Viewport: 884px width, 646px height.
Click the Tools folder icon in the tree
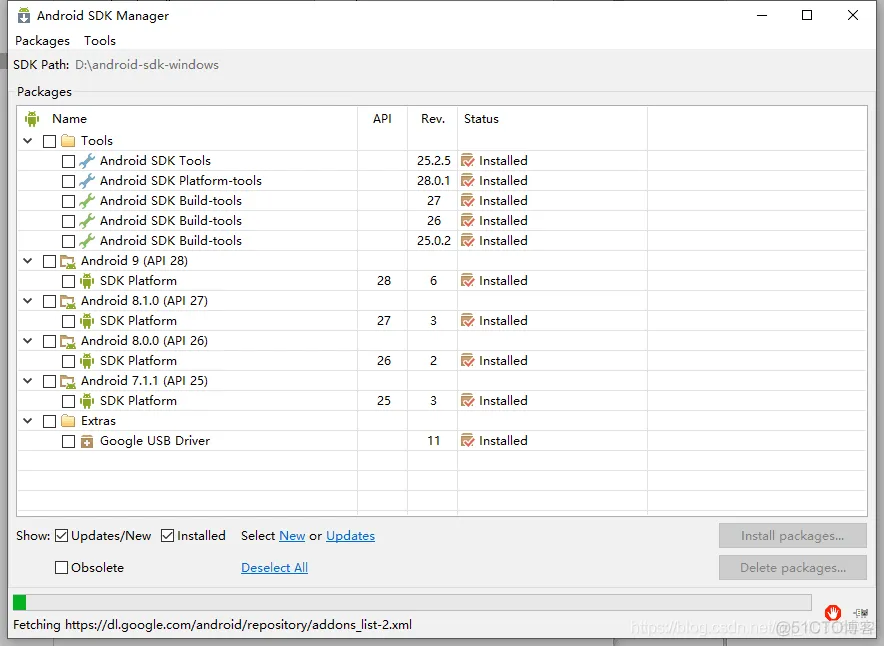68,141
